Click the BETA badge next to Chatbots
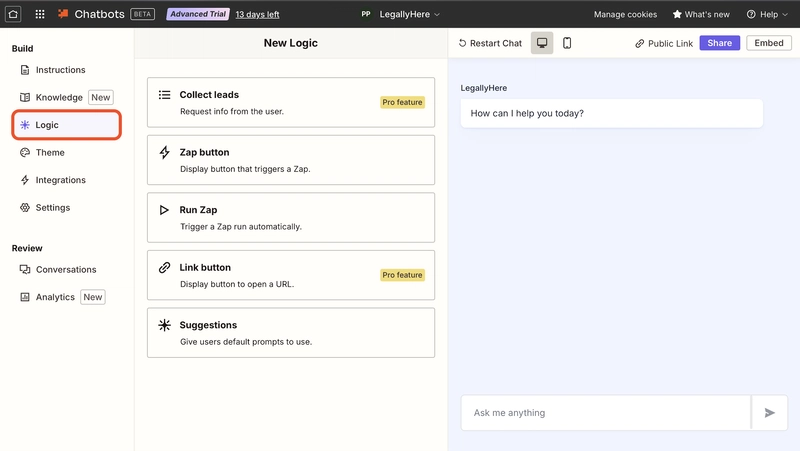The image size is (800, 451). click(142, 14)
